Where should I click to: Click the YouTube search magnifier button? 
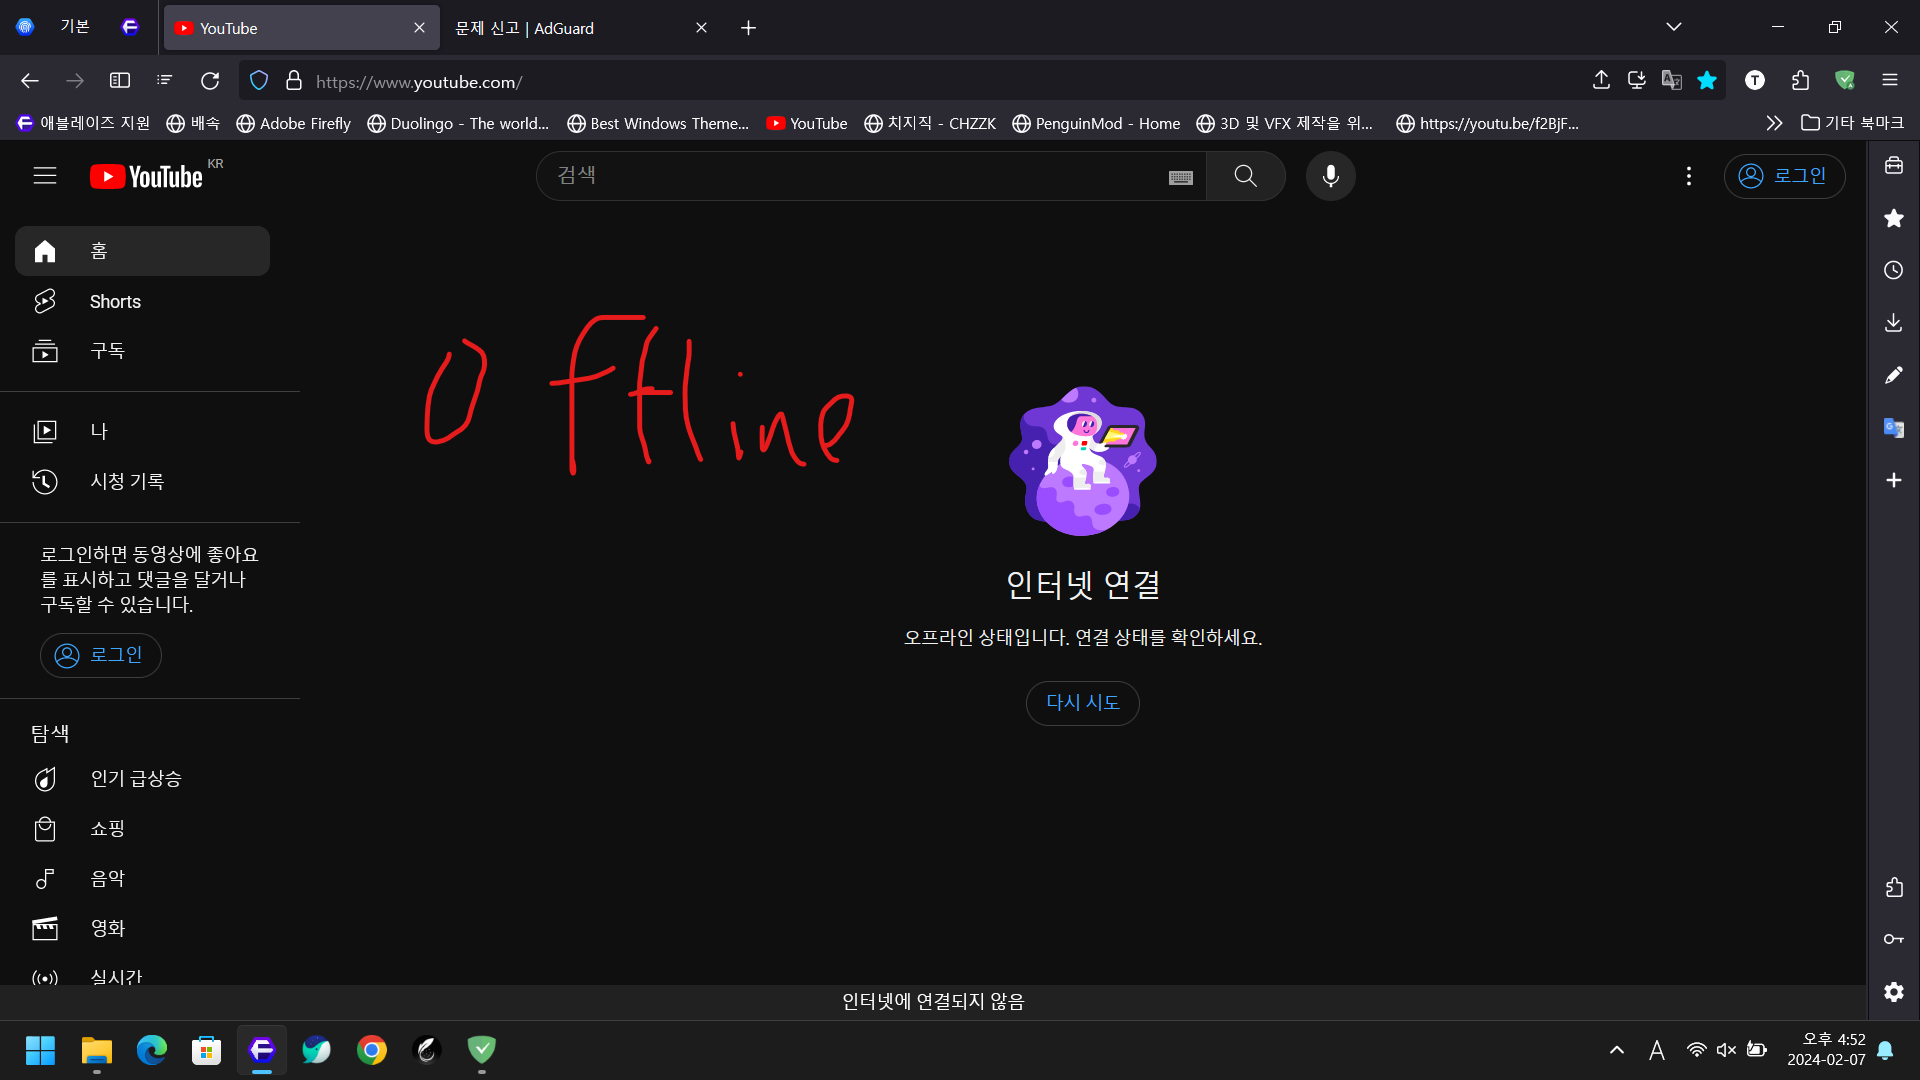pos(1245,176)
